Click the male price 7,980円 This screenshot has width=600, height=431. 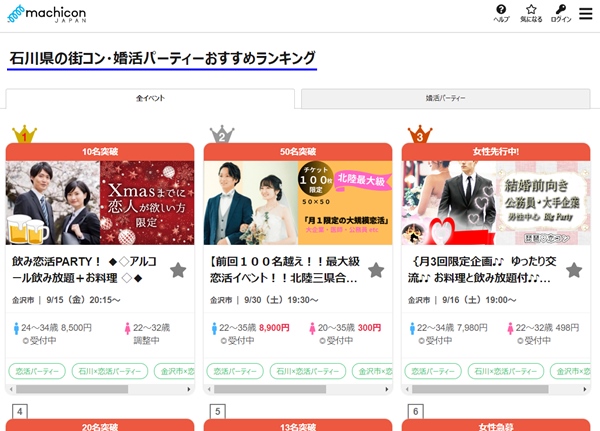click(x=472, y=328)
